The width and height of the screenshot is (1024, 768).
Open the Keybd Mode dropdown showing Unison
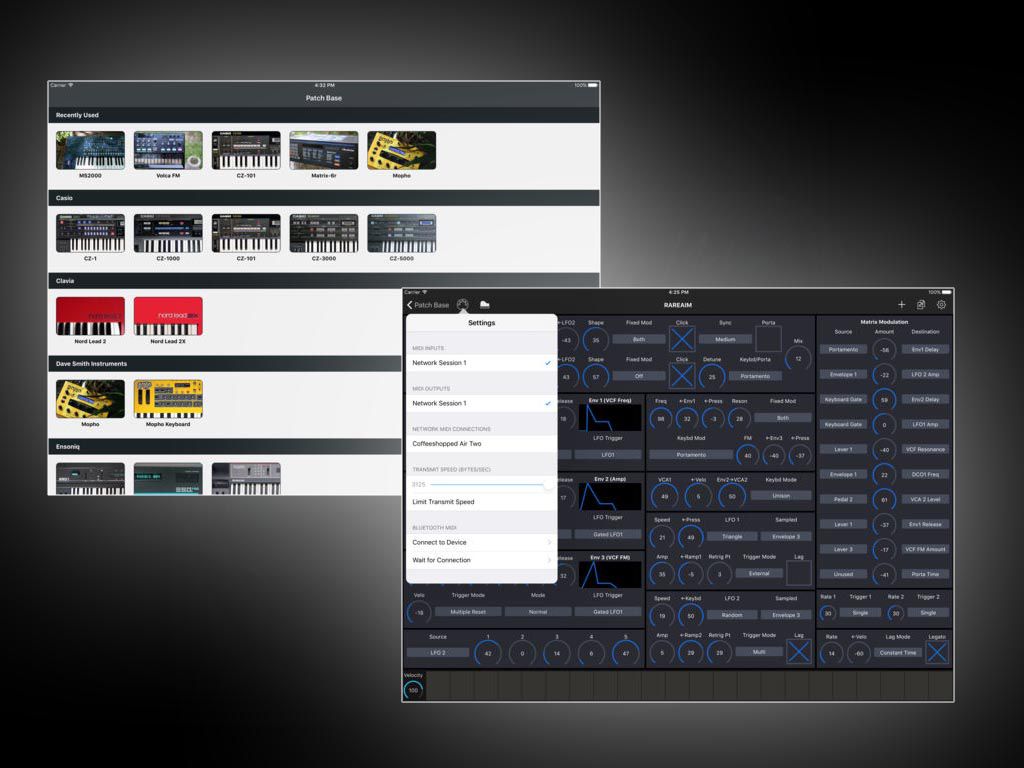point(781,496)
